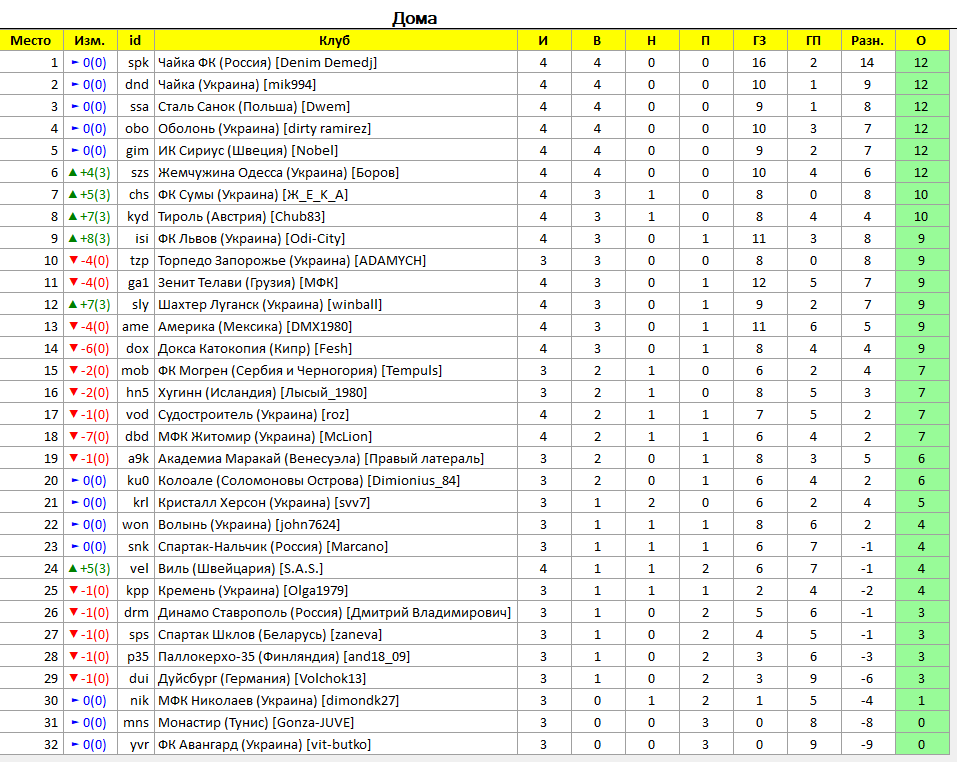Click the id cell 'spk'
This screenshot has width=957, height=762.
click(139, 63)
